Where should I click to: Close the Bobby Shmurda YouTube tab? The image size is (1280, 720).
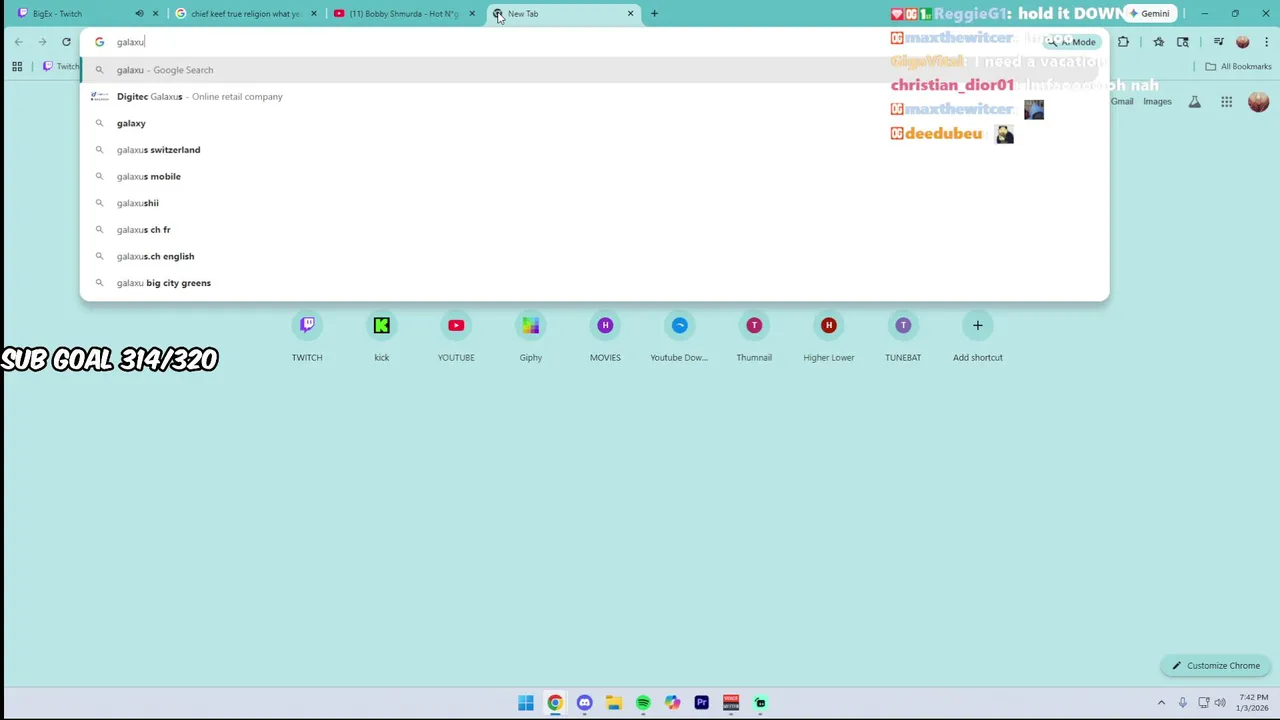click(472, 14)
